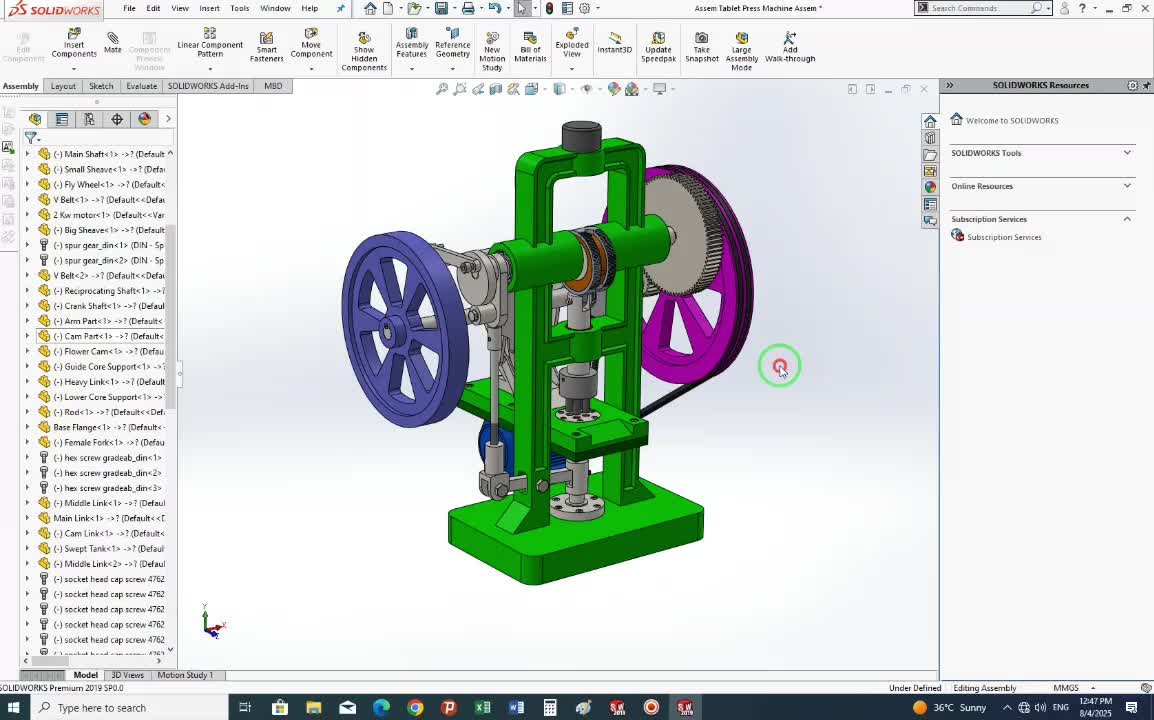Select Cam Part<1> in feature tree

pyautogui.click(x=101, y=336)
